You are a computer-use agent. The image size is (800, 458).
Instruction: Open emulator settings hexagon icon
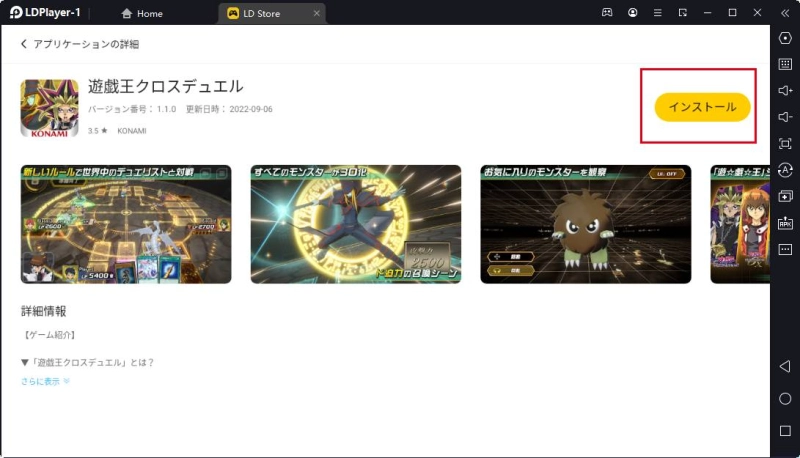(785, 38)
